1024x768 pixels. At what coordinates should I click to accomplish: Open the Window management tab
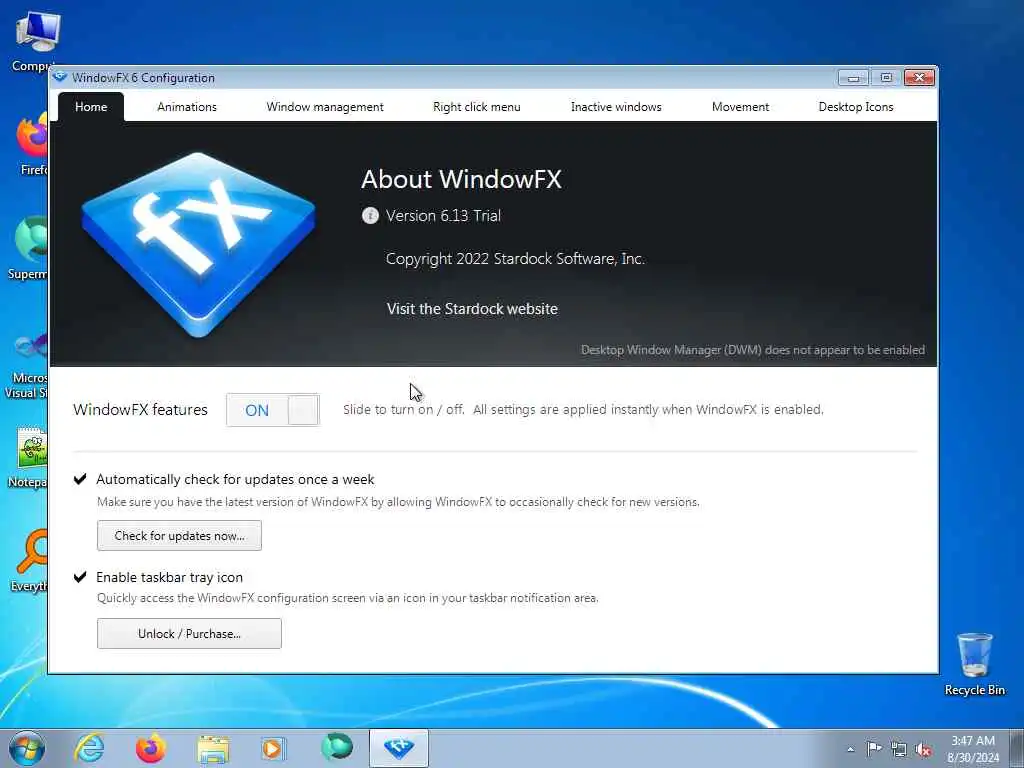pos(325,107)
